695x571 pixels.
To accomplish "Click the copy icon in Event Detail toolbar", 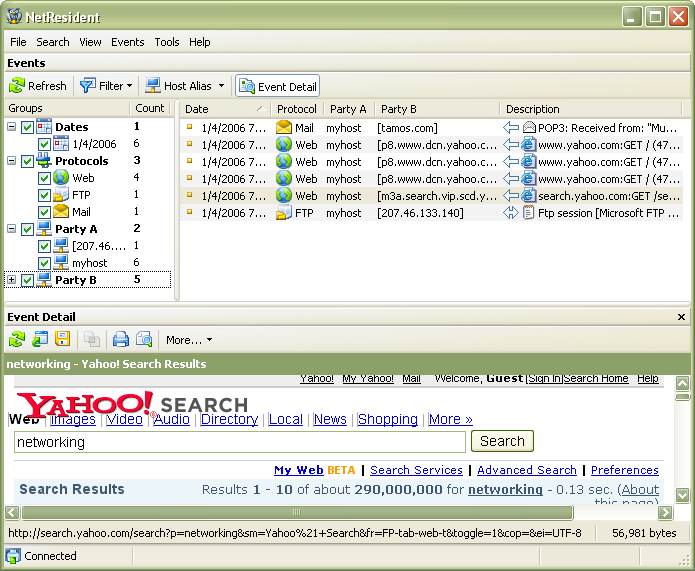I will click(92, 340).
